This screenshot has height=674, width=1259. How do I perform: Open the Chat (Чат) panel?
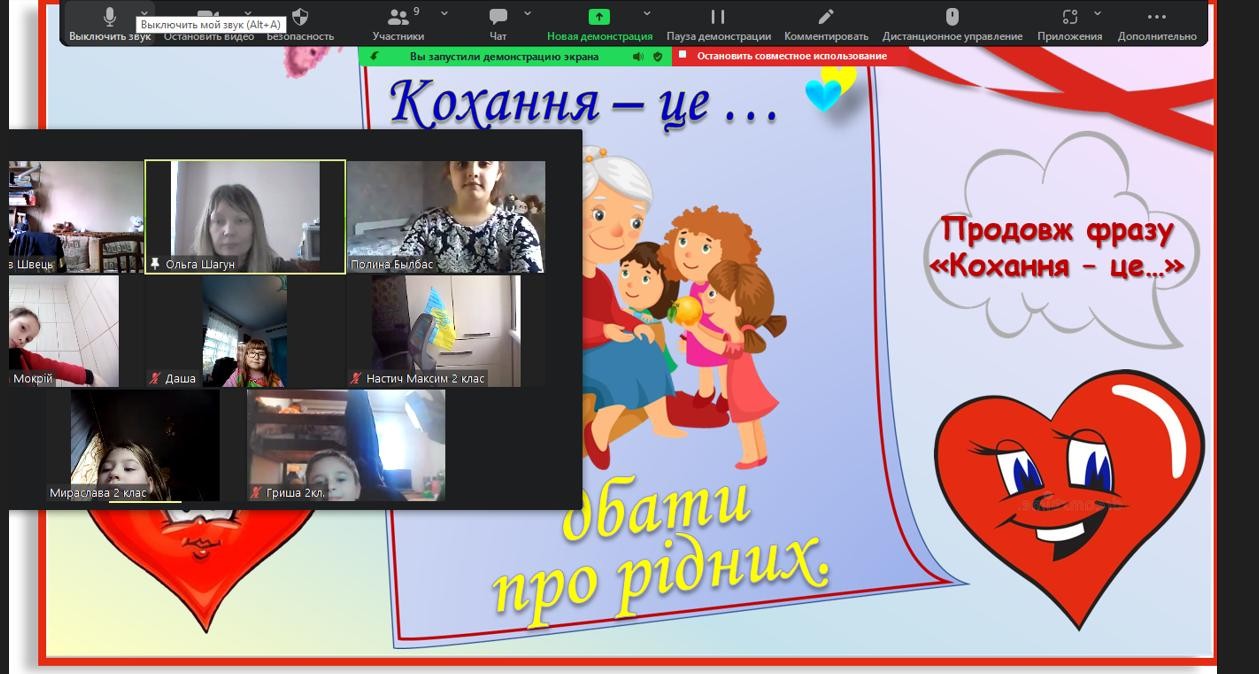497,18
